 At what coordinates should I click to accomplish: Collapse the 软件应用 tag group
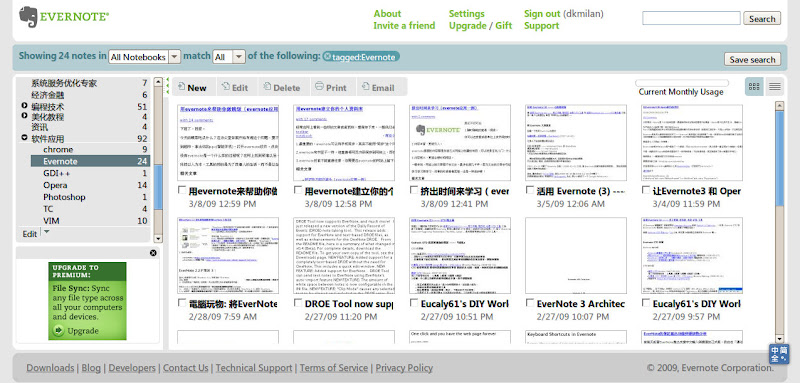point(24,138)
